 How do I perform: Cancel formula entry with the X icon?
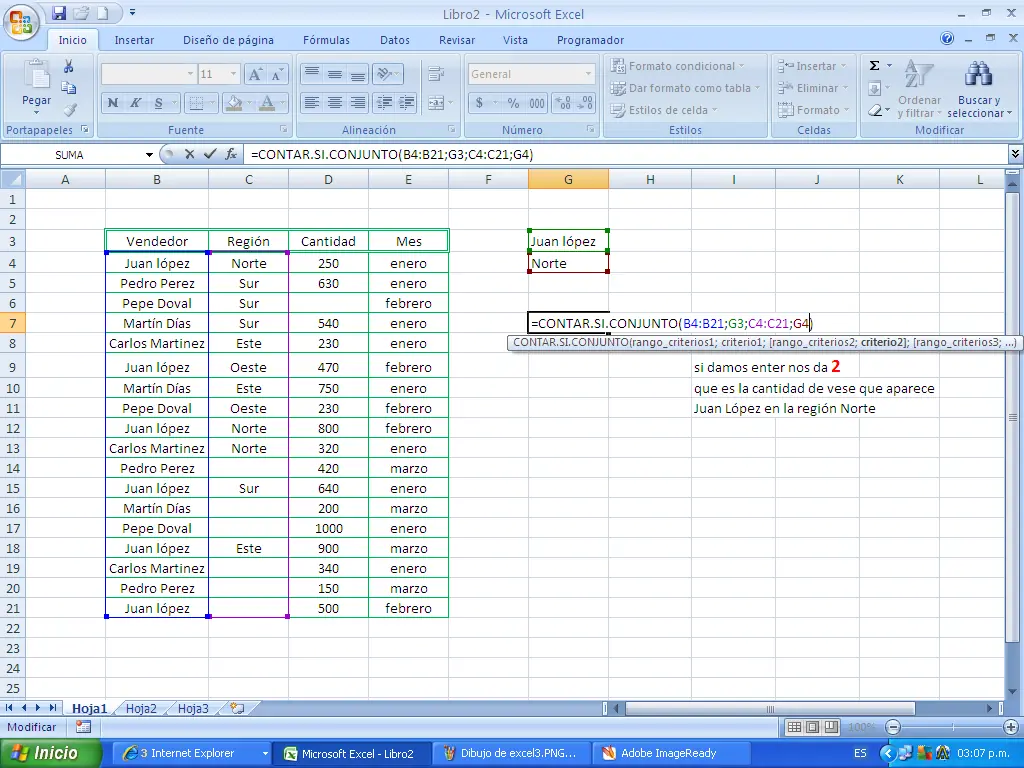[189, 155]
